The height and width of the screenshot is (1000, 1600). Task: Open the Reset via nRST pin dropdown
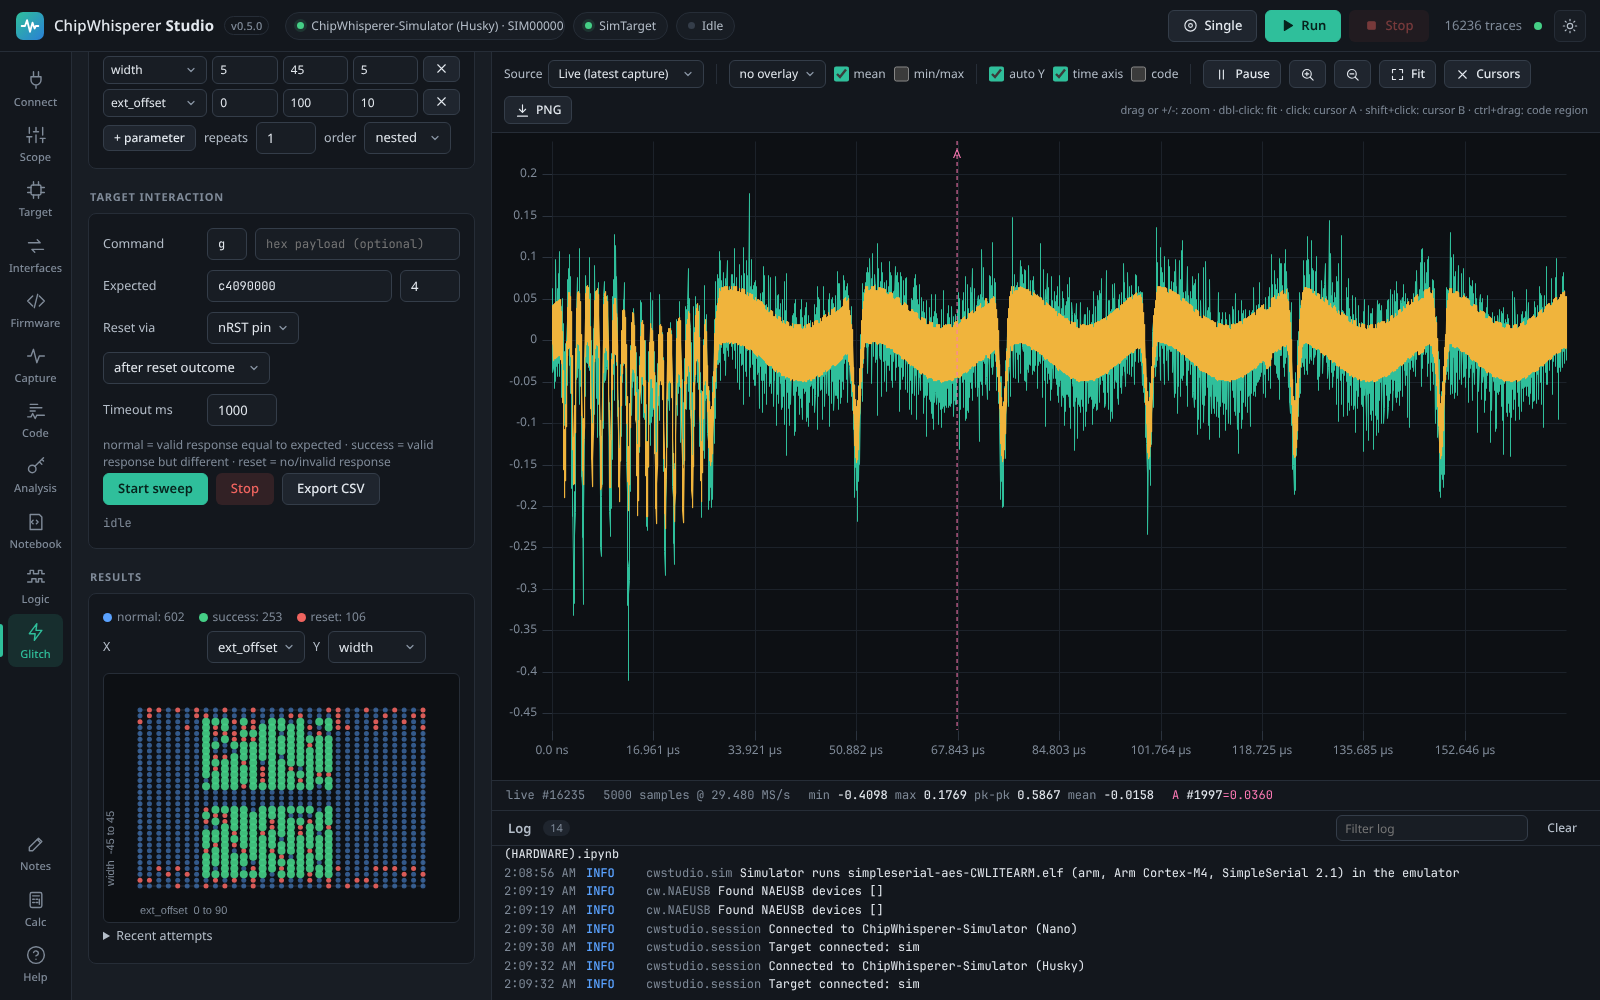252,328
